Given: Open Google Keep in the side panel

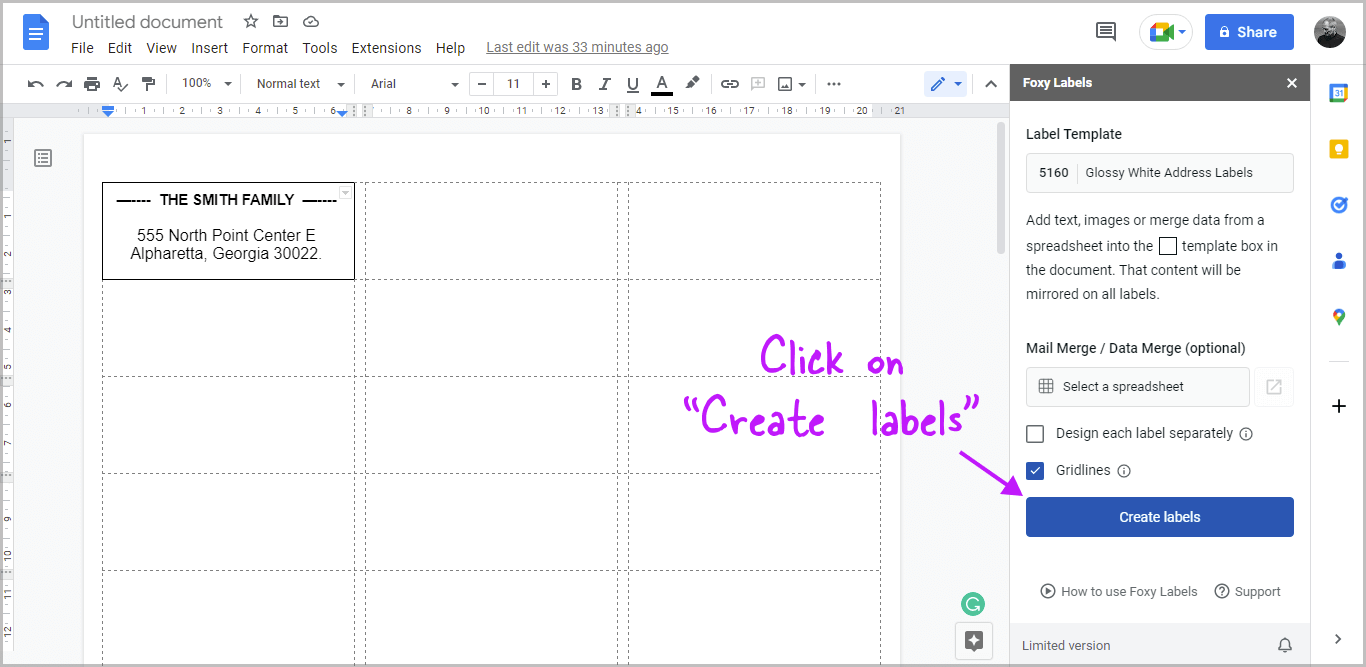Looking at the screenshot, I should point(1340,148).
